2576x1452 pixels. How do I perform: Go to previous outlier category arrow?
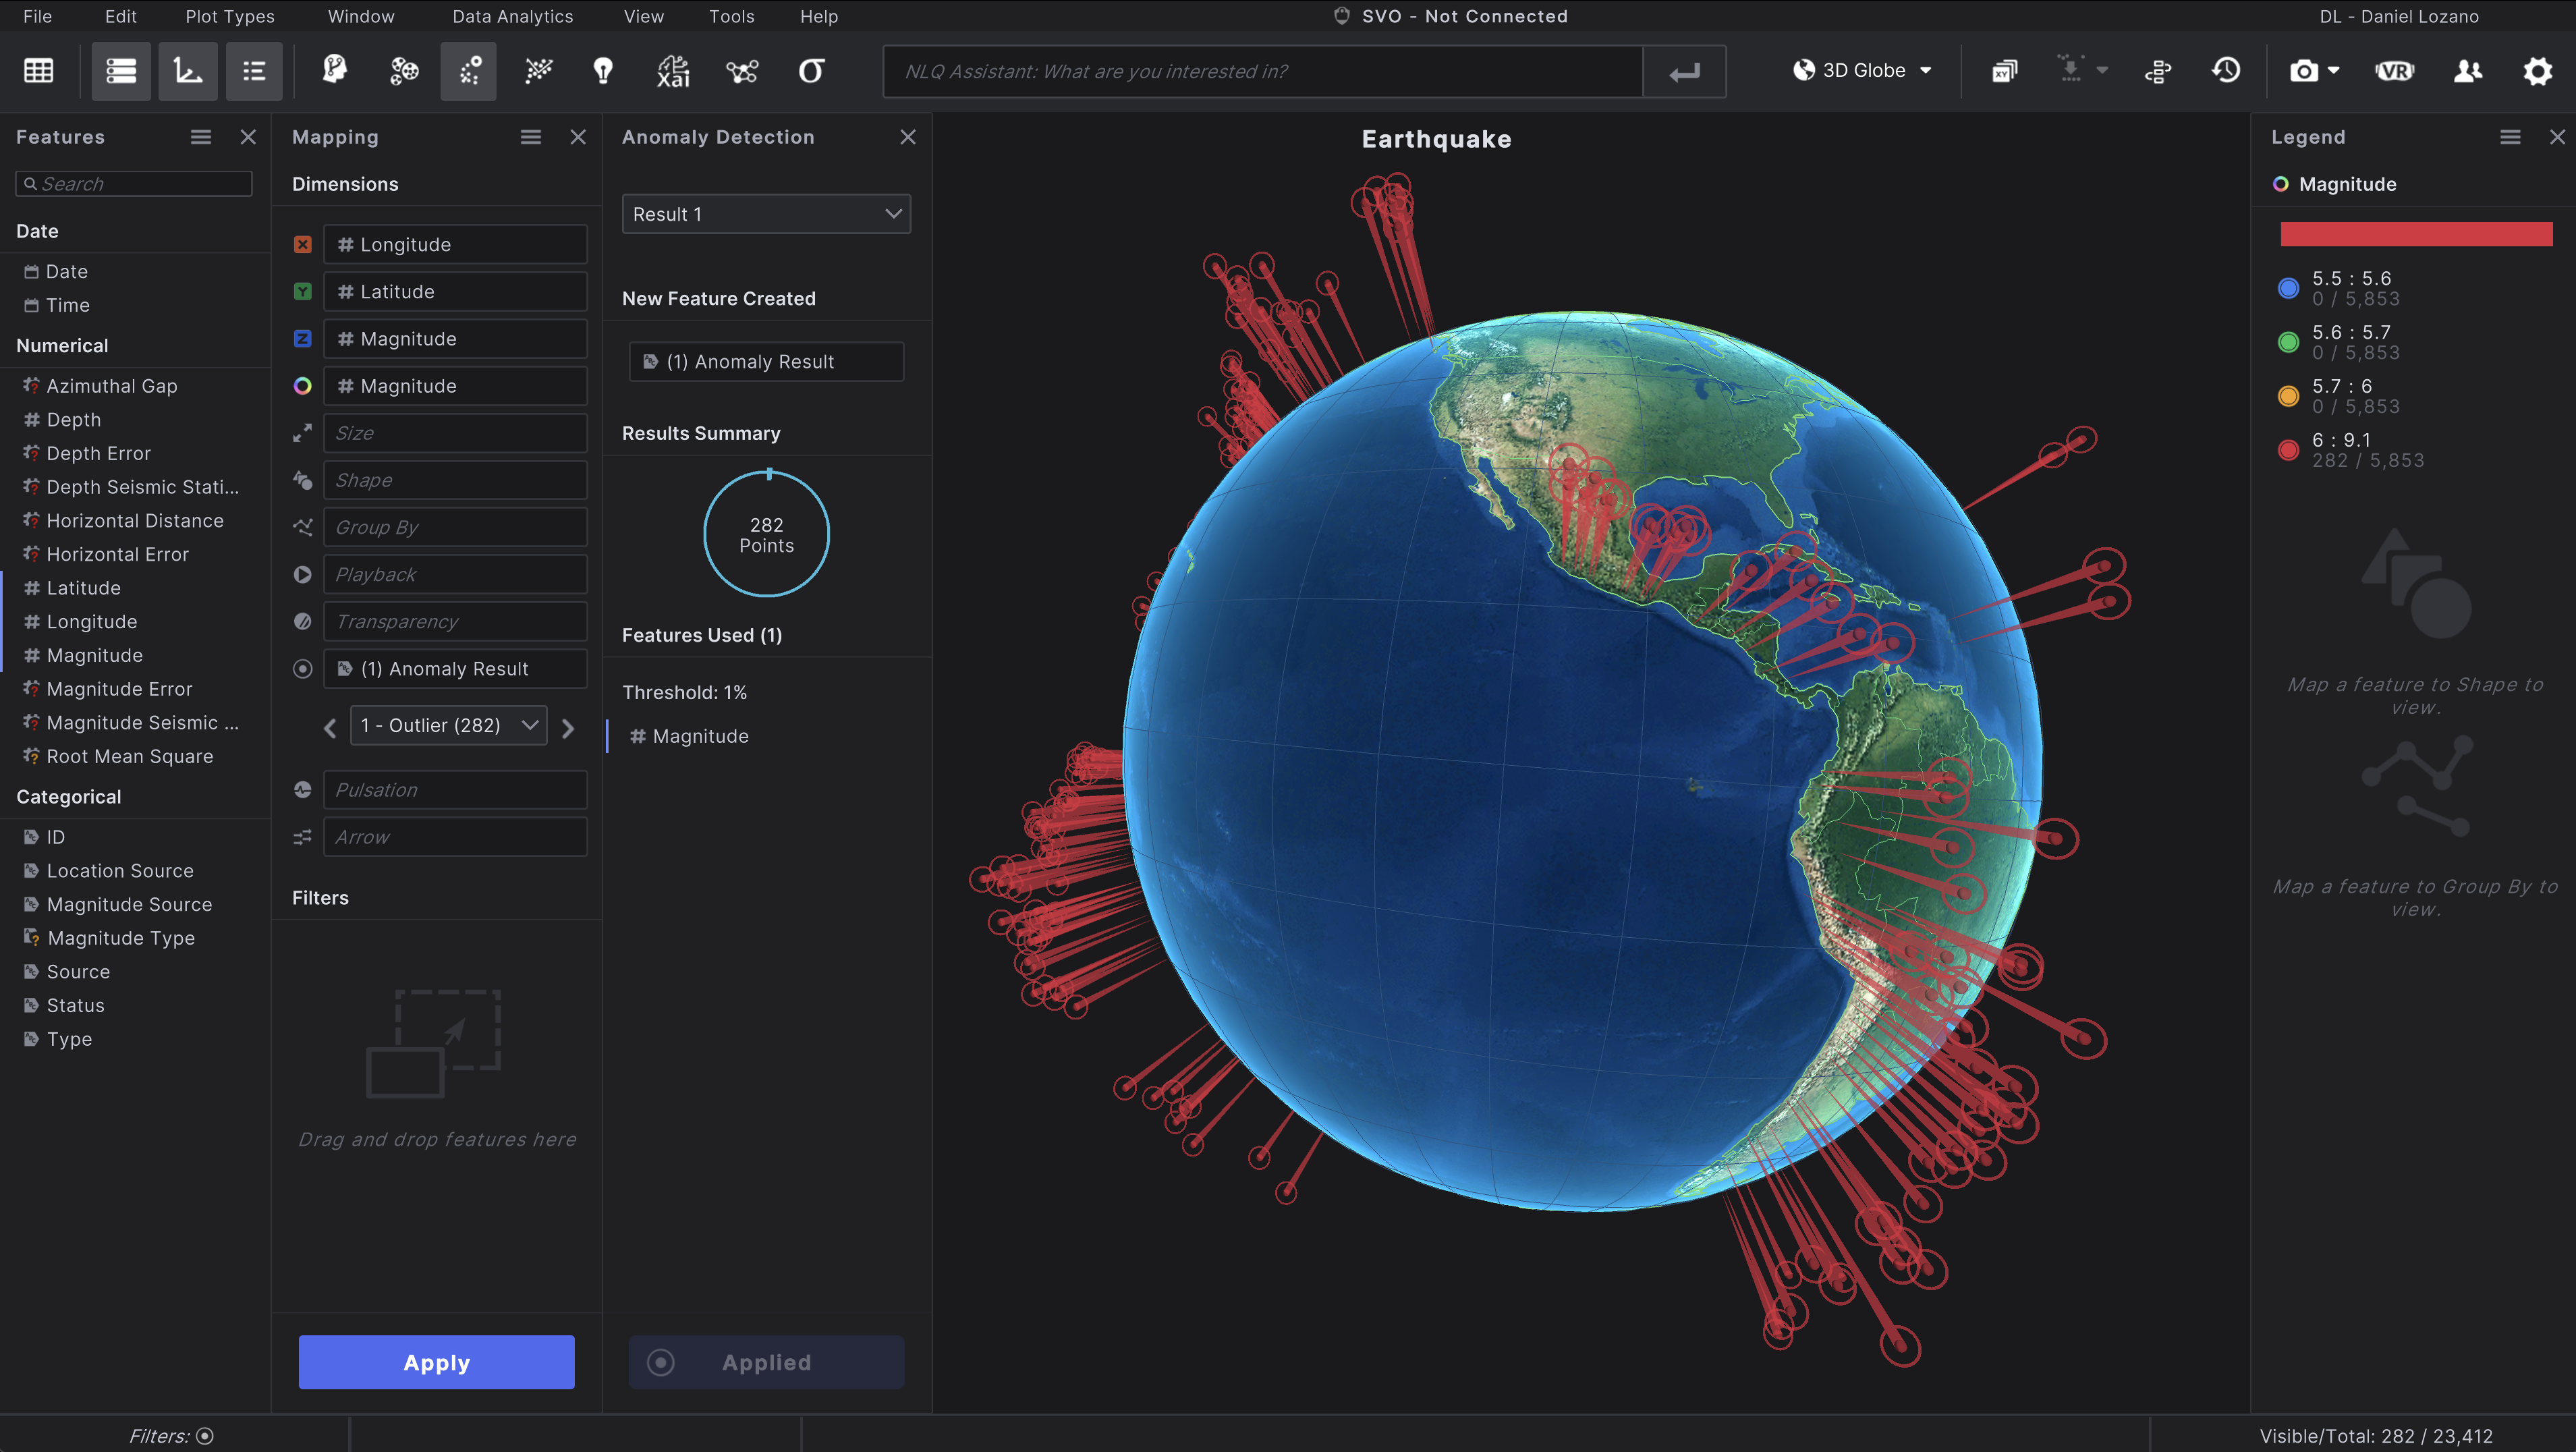330,728
